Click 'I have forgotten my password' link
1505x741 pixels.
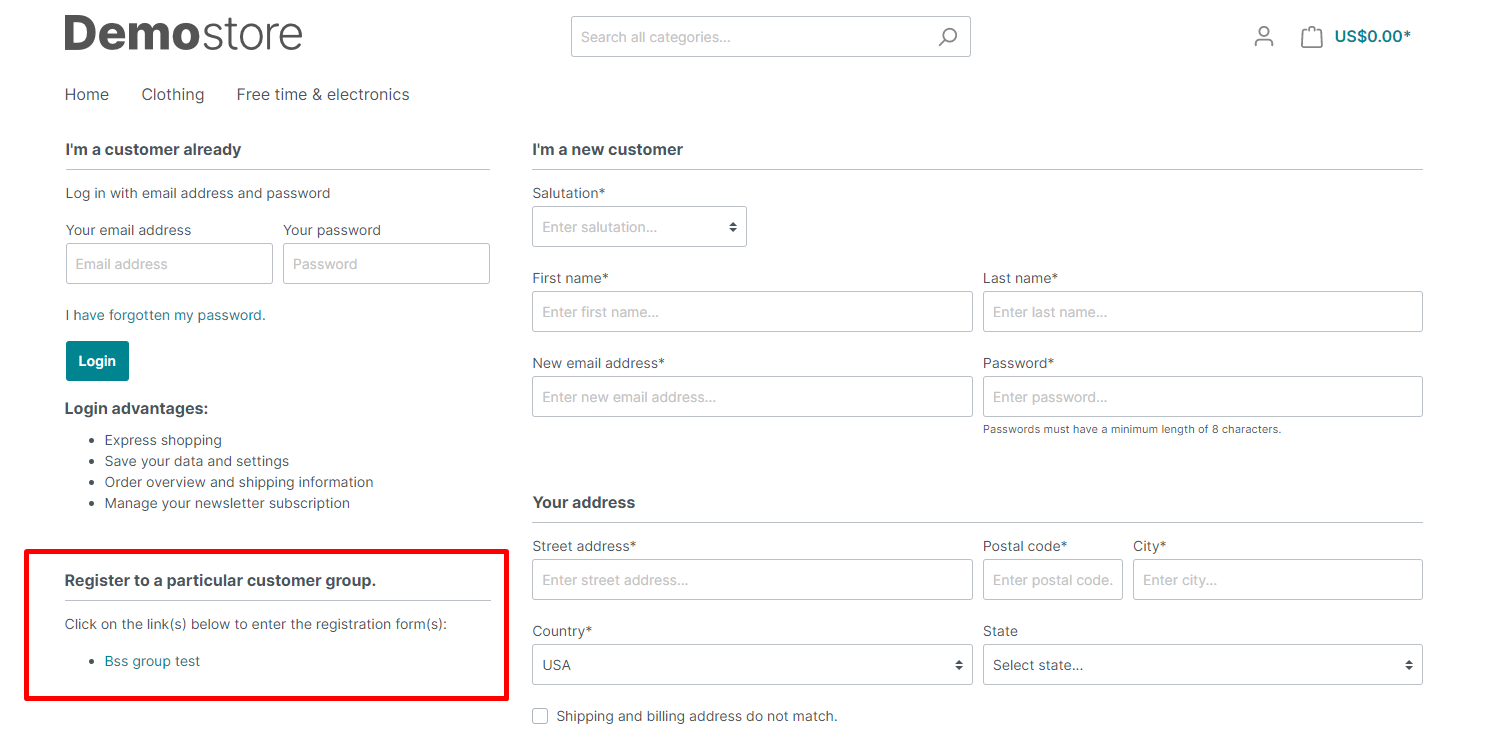pos(166,315)
